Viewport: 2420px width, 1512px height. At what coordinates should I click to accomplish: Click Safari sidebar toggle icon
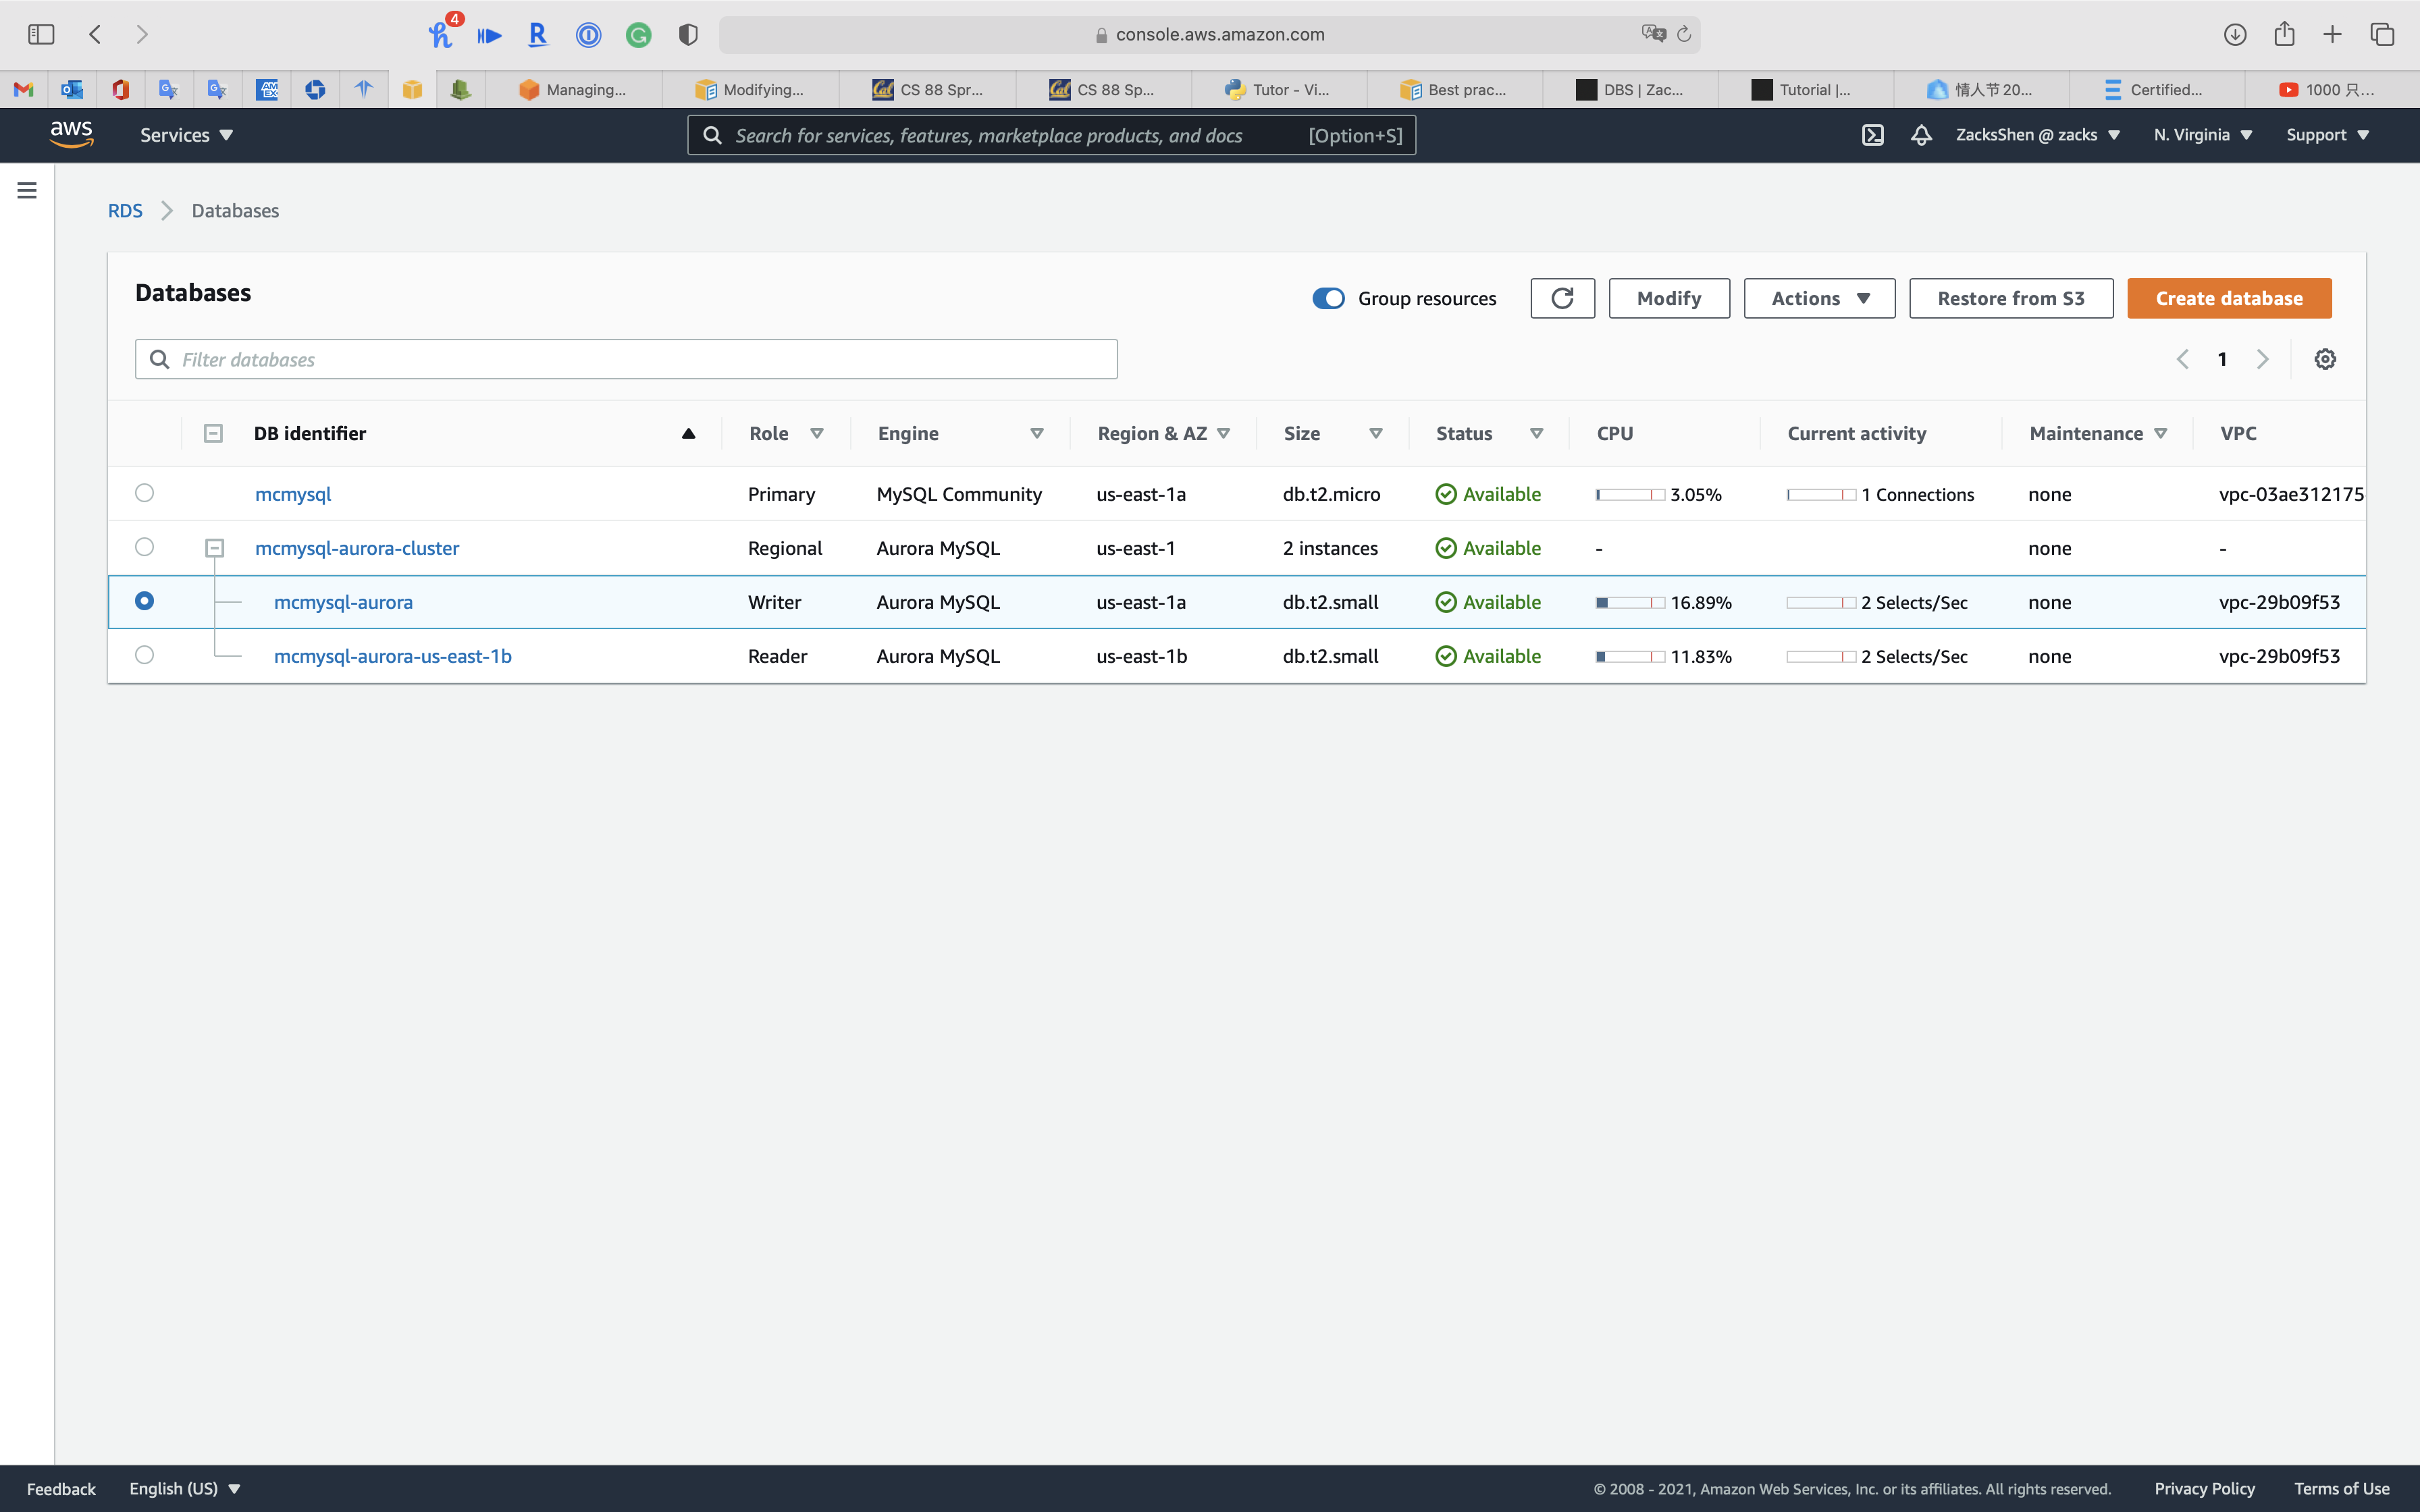click(x=41, y=34)
